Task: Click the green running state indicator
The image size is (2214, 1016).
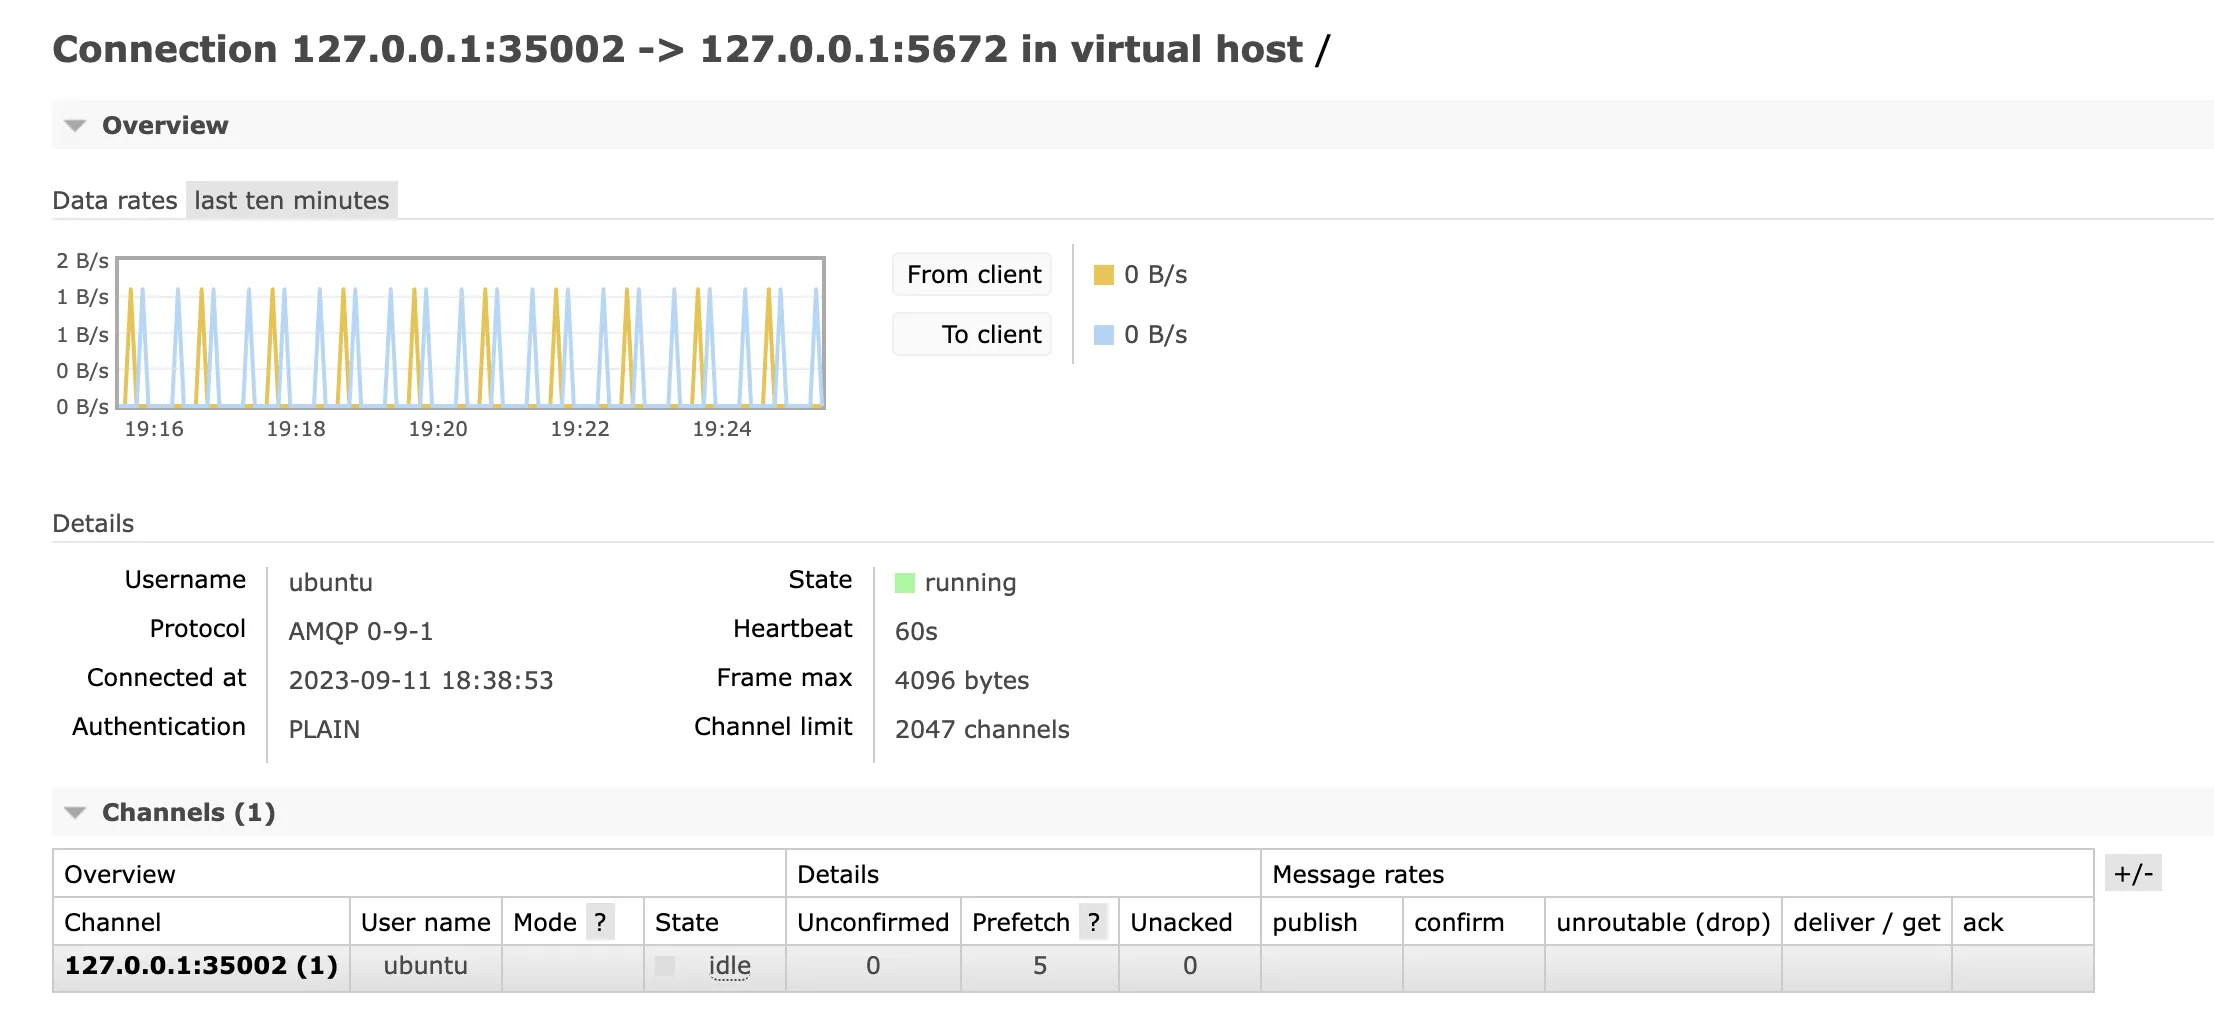Action: click(x=904, y=583)
